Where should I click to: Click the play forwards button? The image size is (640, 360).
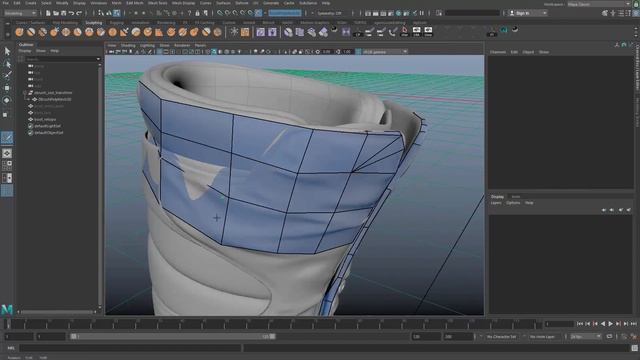tap(611, 324)
